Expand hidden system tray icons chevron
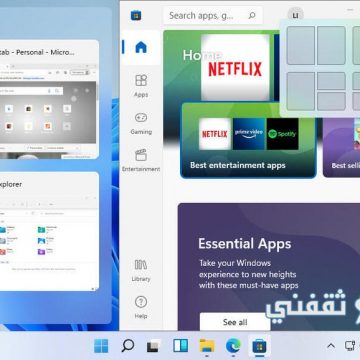Screen dimensions: 360x360 point(331,346)
